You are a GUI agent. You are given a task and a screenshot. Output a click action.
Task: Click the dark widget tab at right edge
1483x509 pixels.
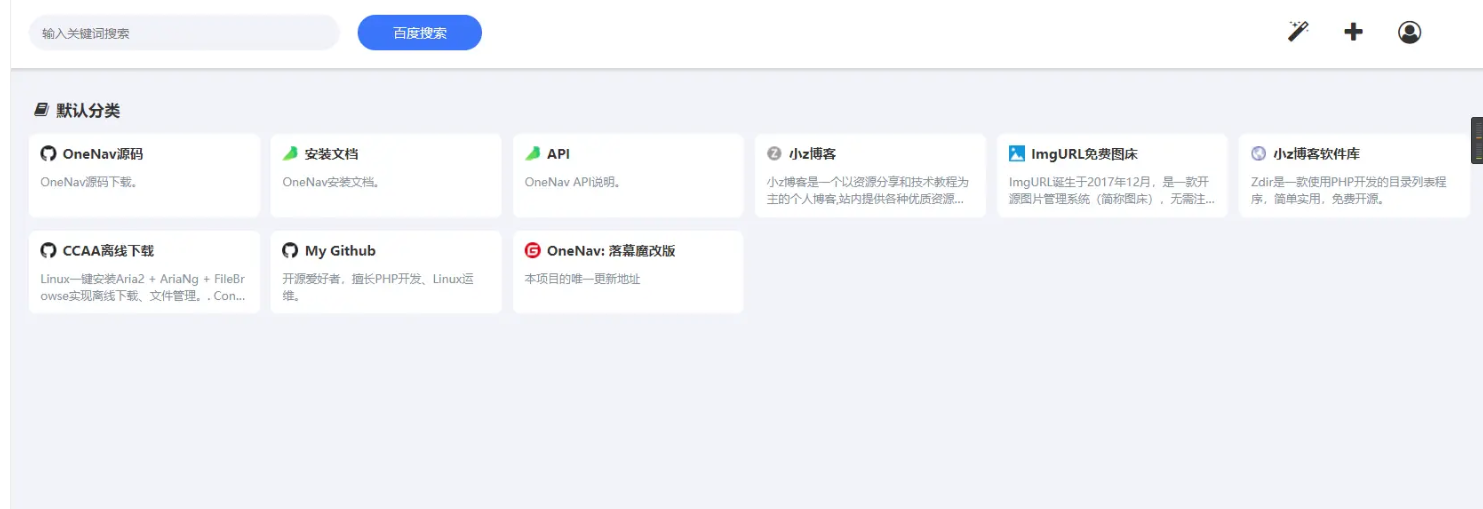point(1477,140)
